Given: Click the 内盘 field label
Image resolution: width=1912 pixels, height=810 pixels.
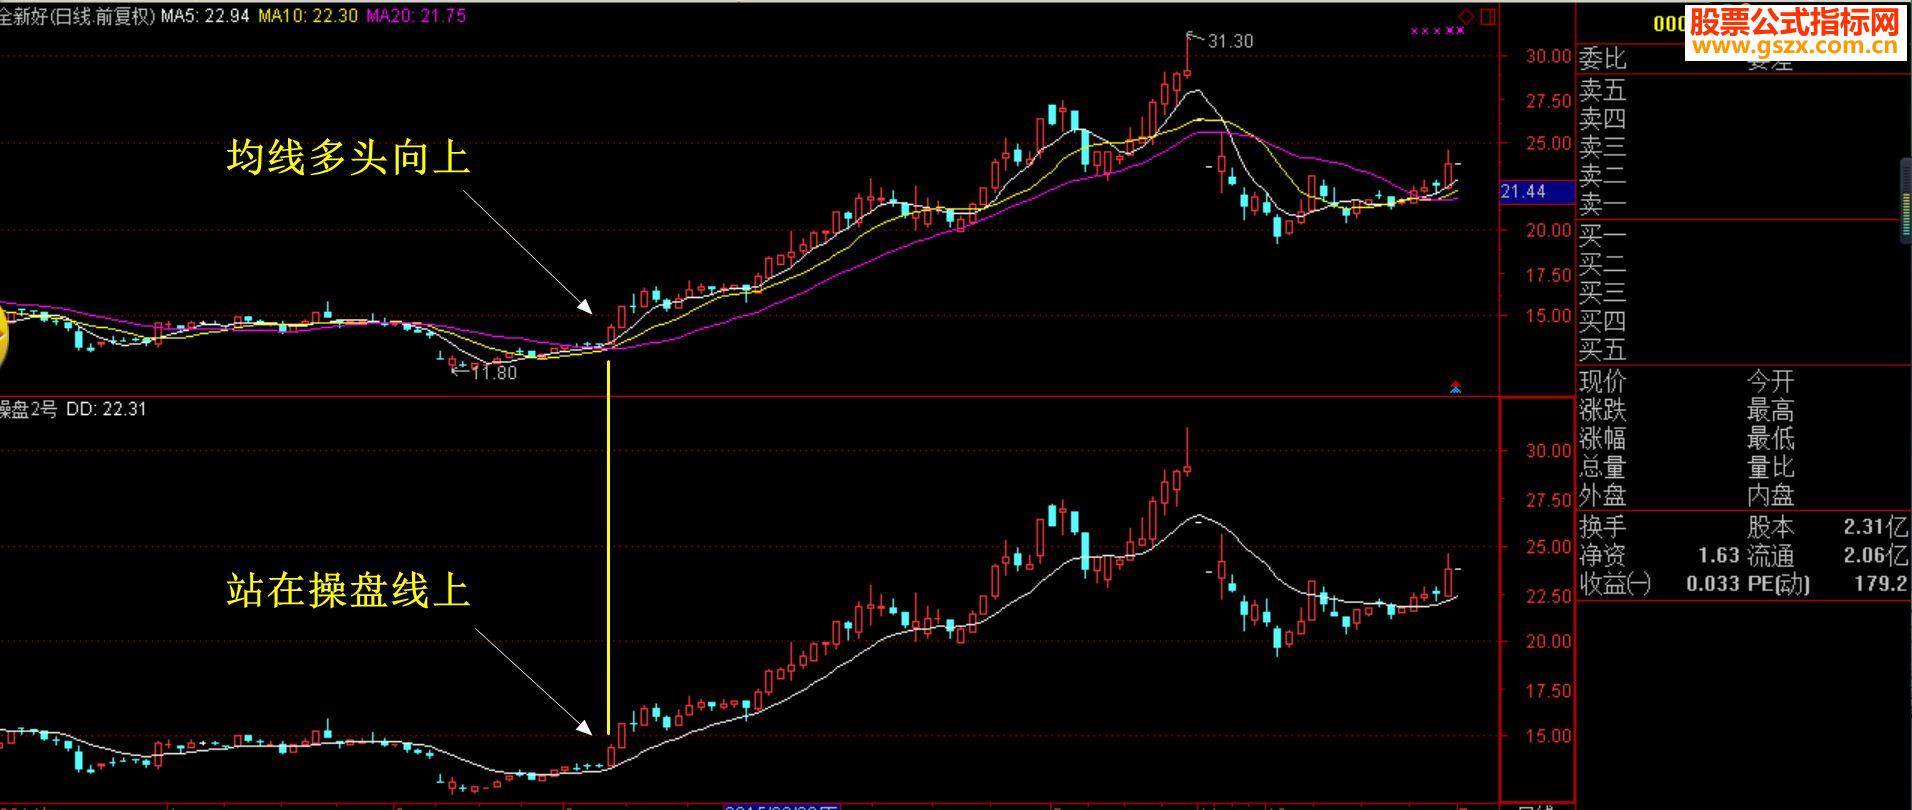Looking at the screenshot, I should coord(1771,495).
